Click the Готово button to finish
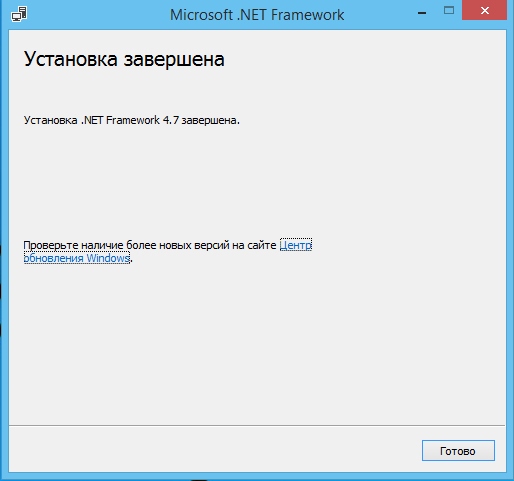Screen dimensions: 514x481 [458, 451]
